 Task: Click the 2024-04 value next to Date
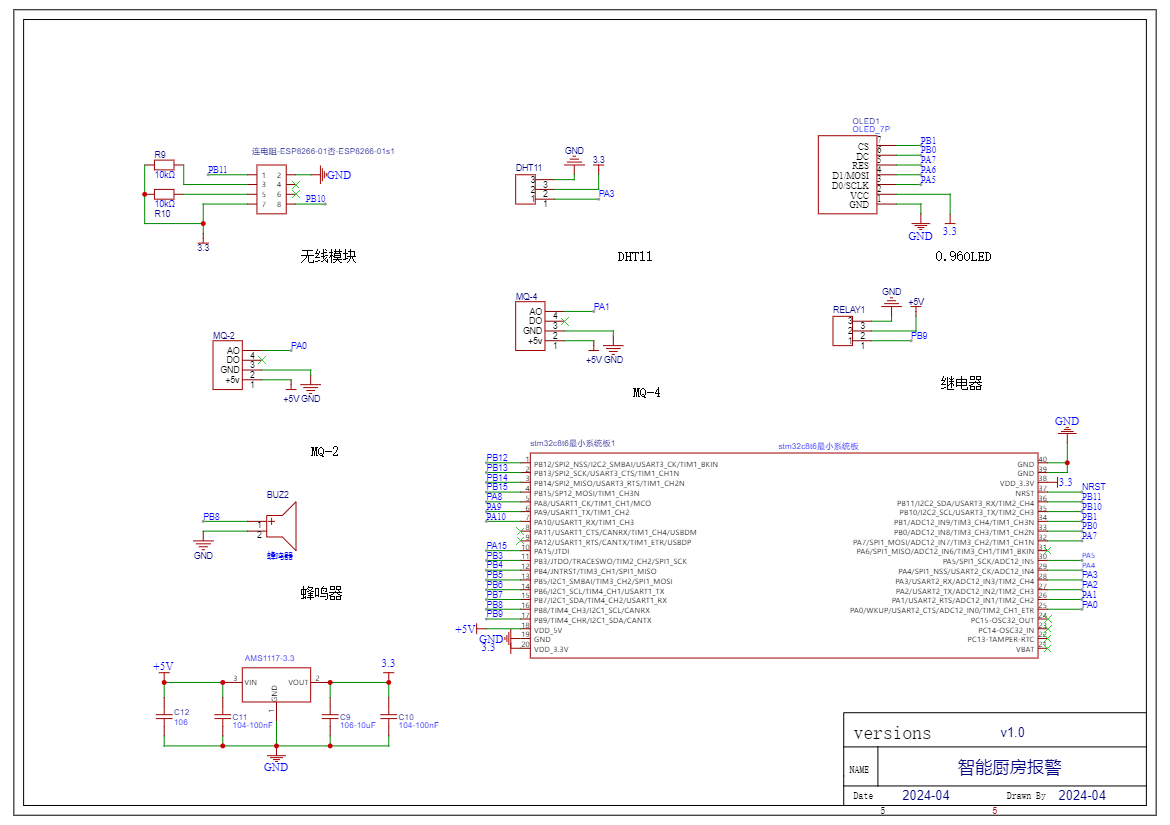[x=926, y=796]
